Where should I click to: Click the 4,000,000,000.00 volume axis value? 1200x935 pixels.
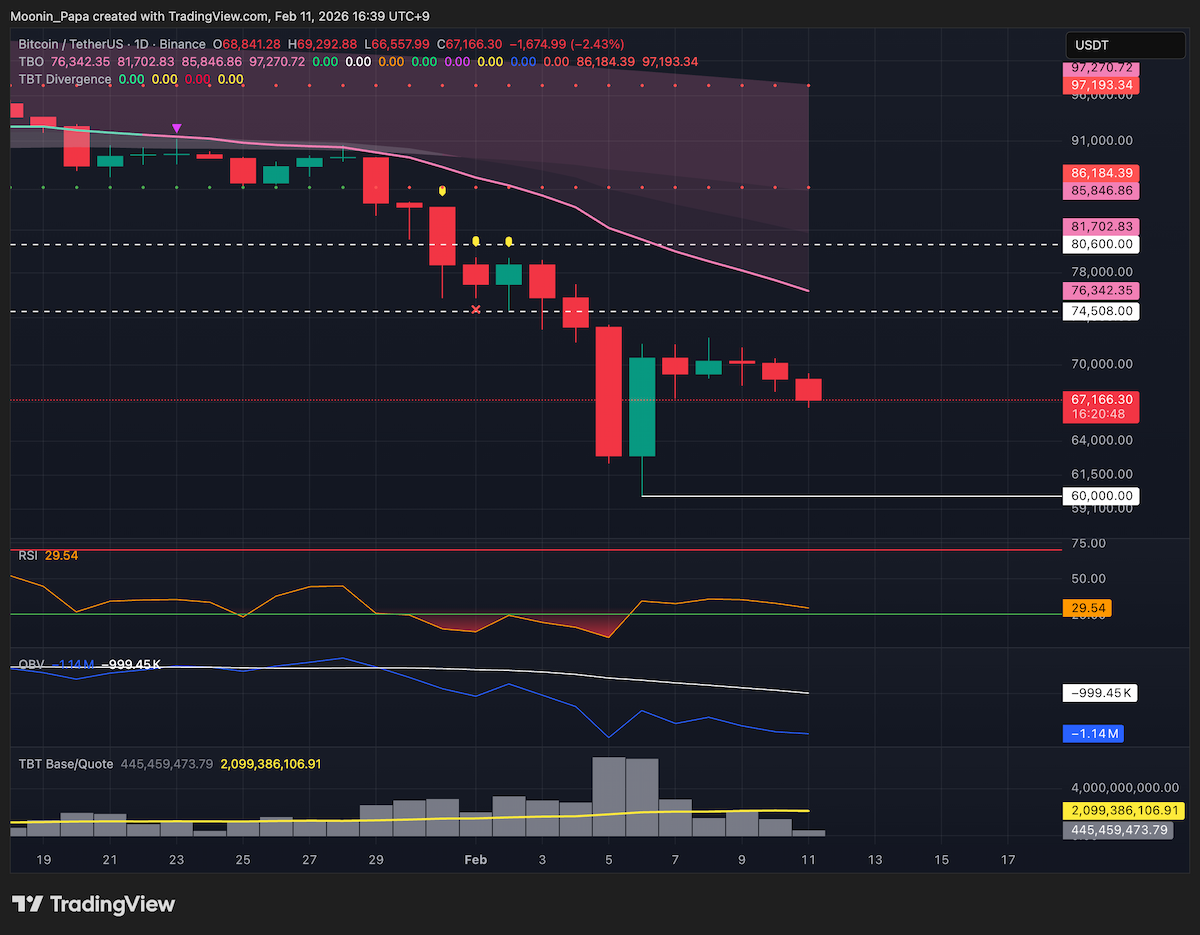click(x=1127, y=788)
